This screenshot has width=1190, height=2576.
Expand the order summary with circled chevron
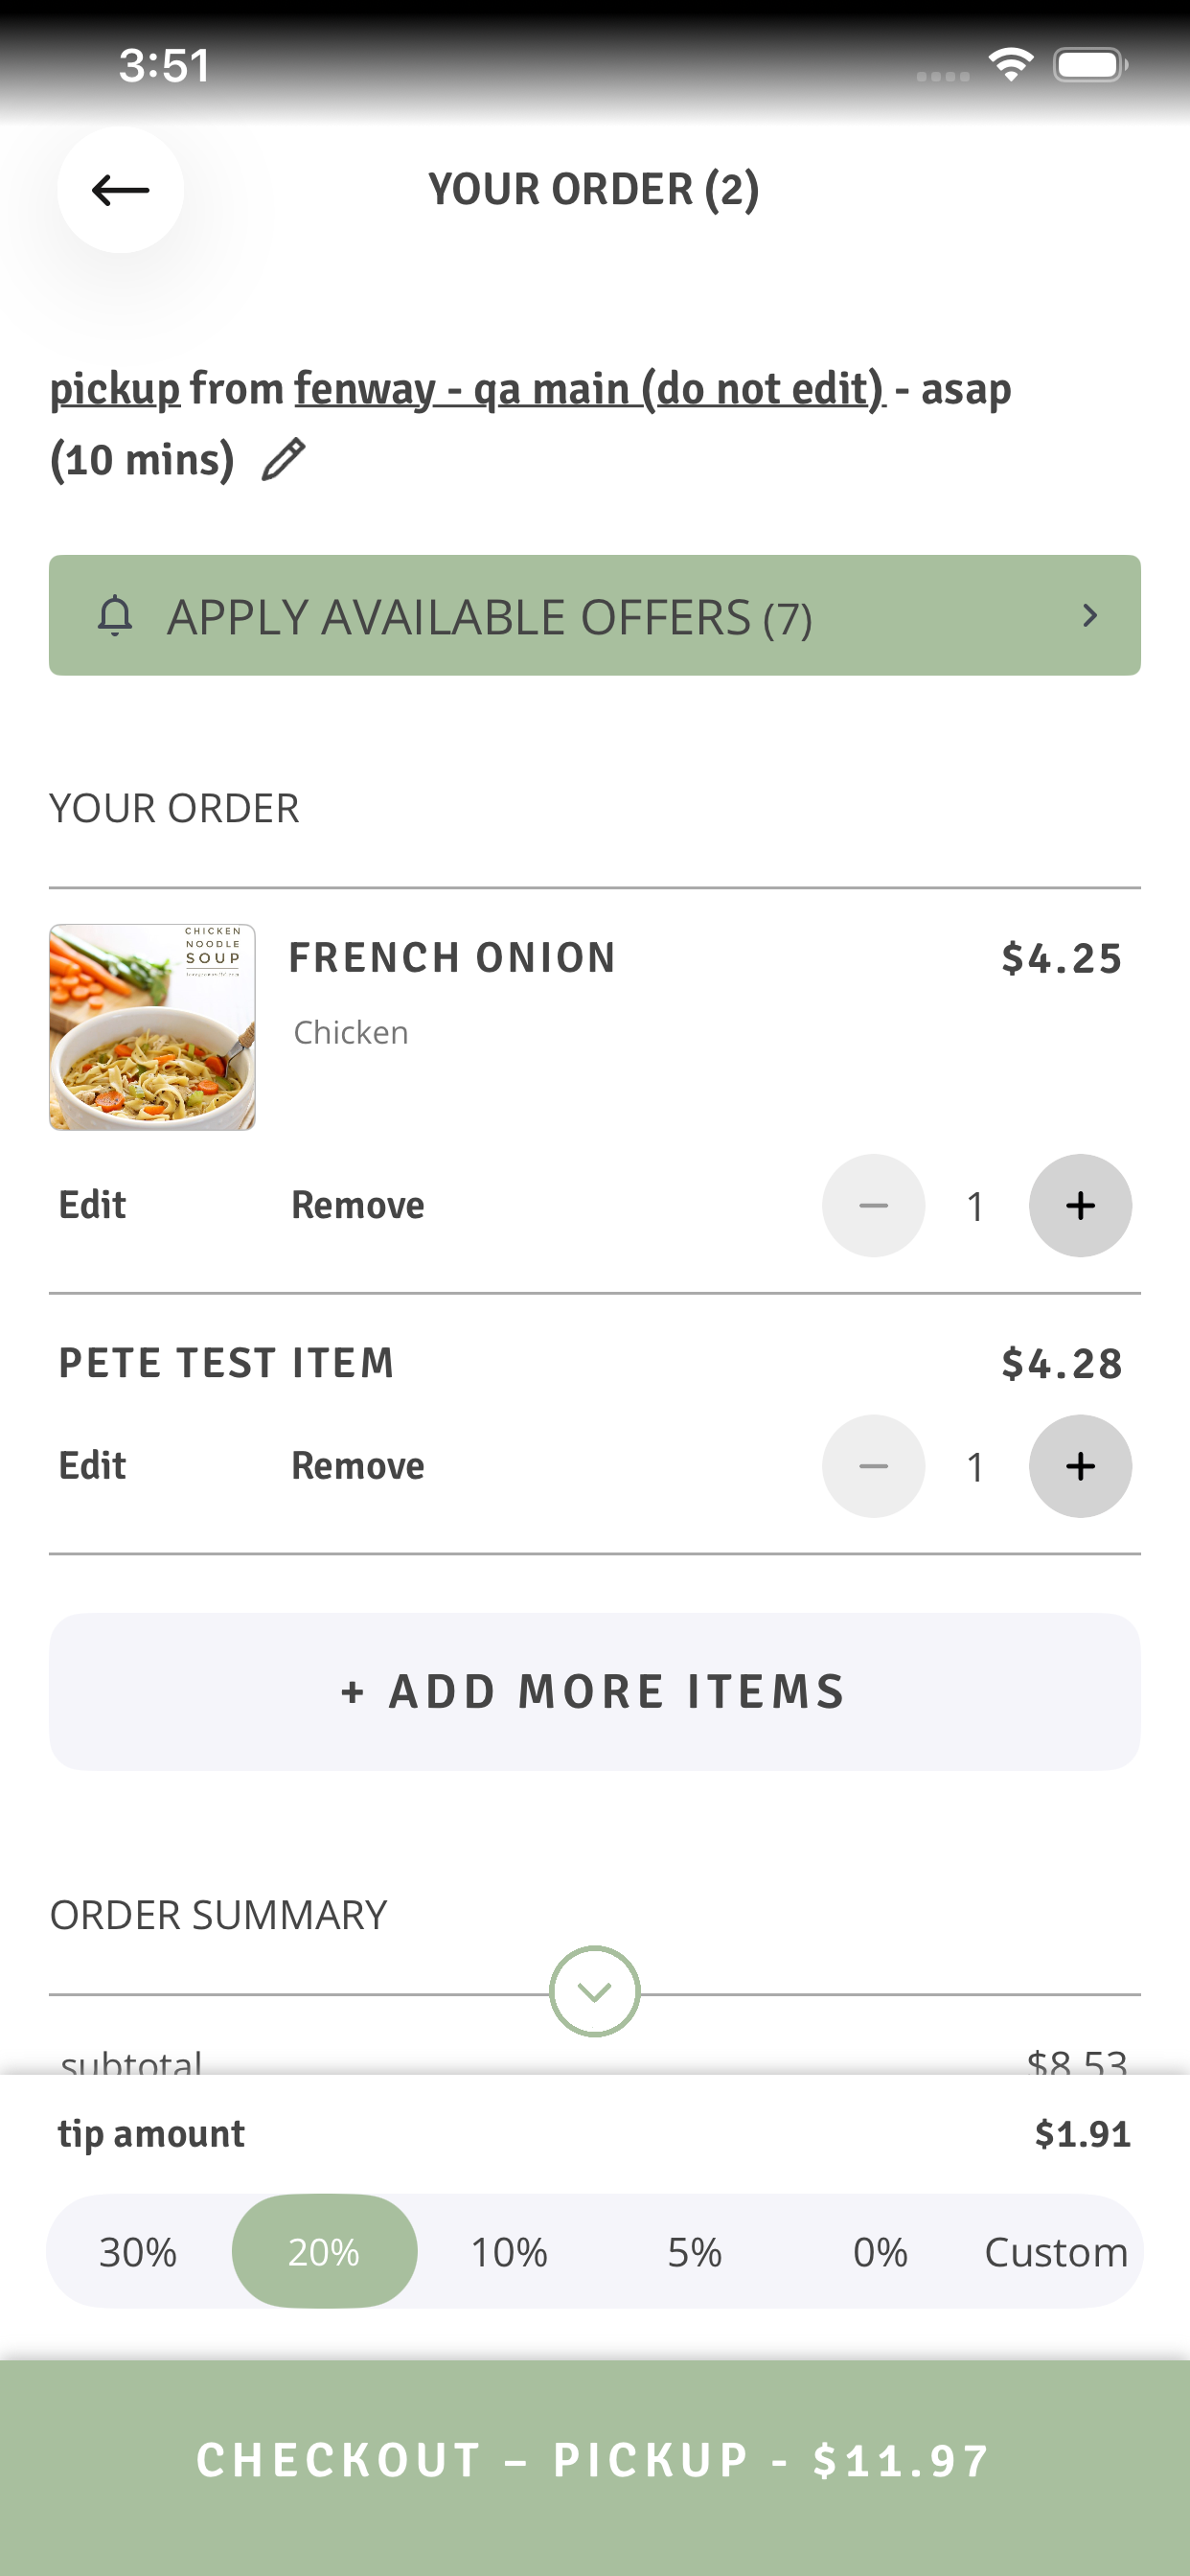tap(595, 1991)
